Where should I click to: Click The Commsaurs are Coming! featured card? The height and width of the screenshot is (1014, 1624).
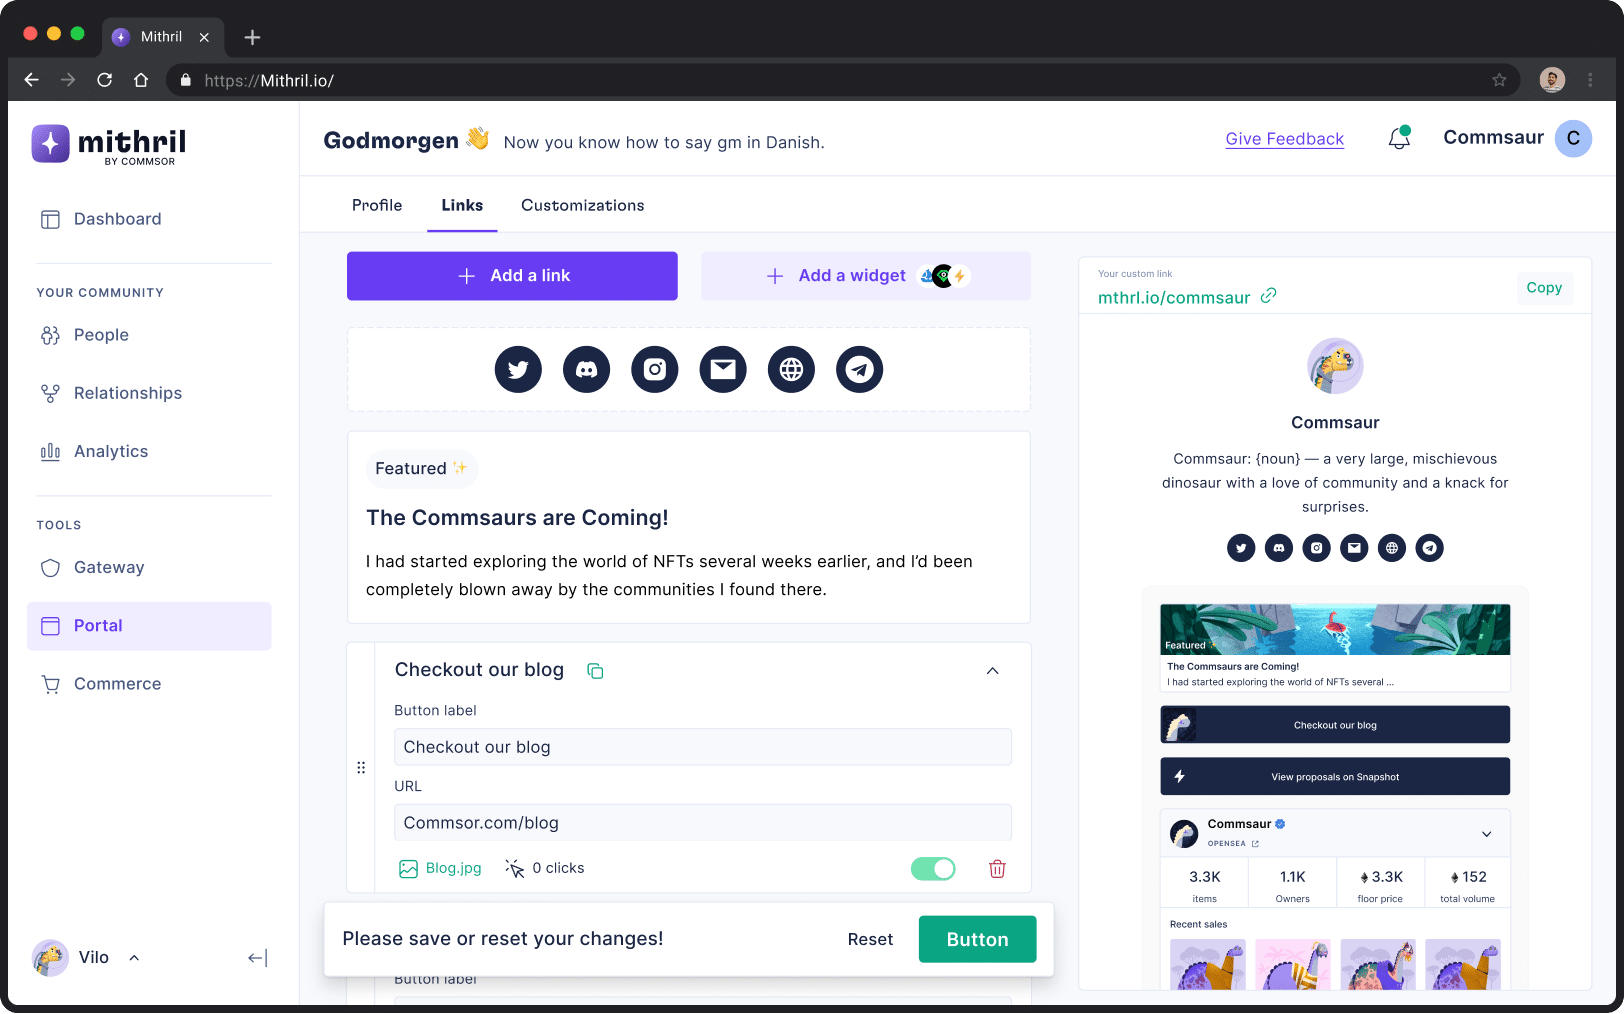point(689,528)
